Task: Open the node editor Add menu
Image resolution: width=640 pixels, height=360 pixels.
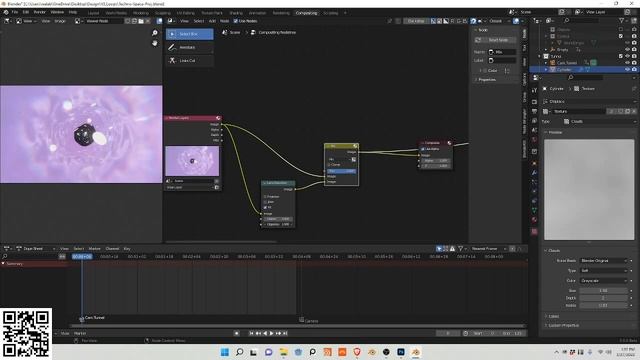Action: pyautogui.click(x=212, y=21)
